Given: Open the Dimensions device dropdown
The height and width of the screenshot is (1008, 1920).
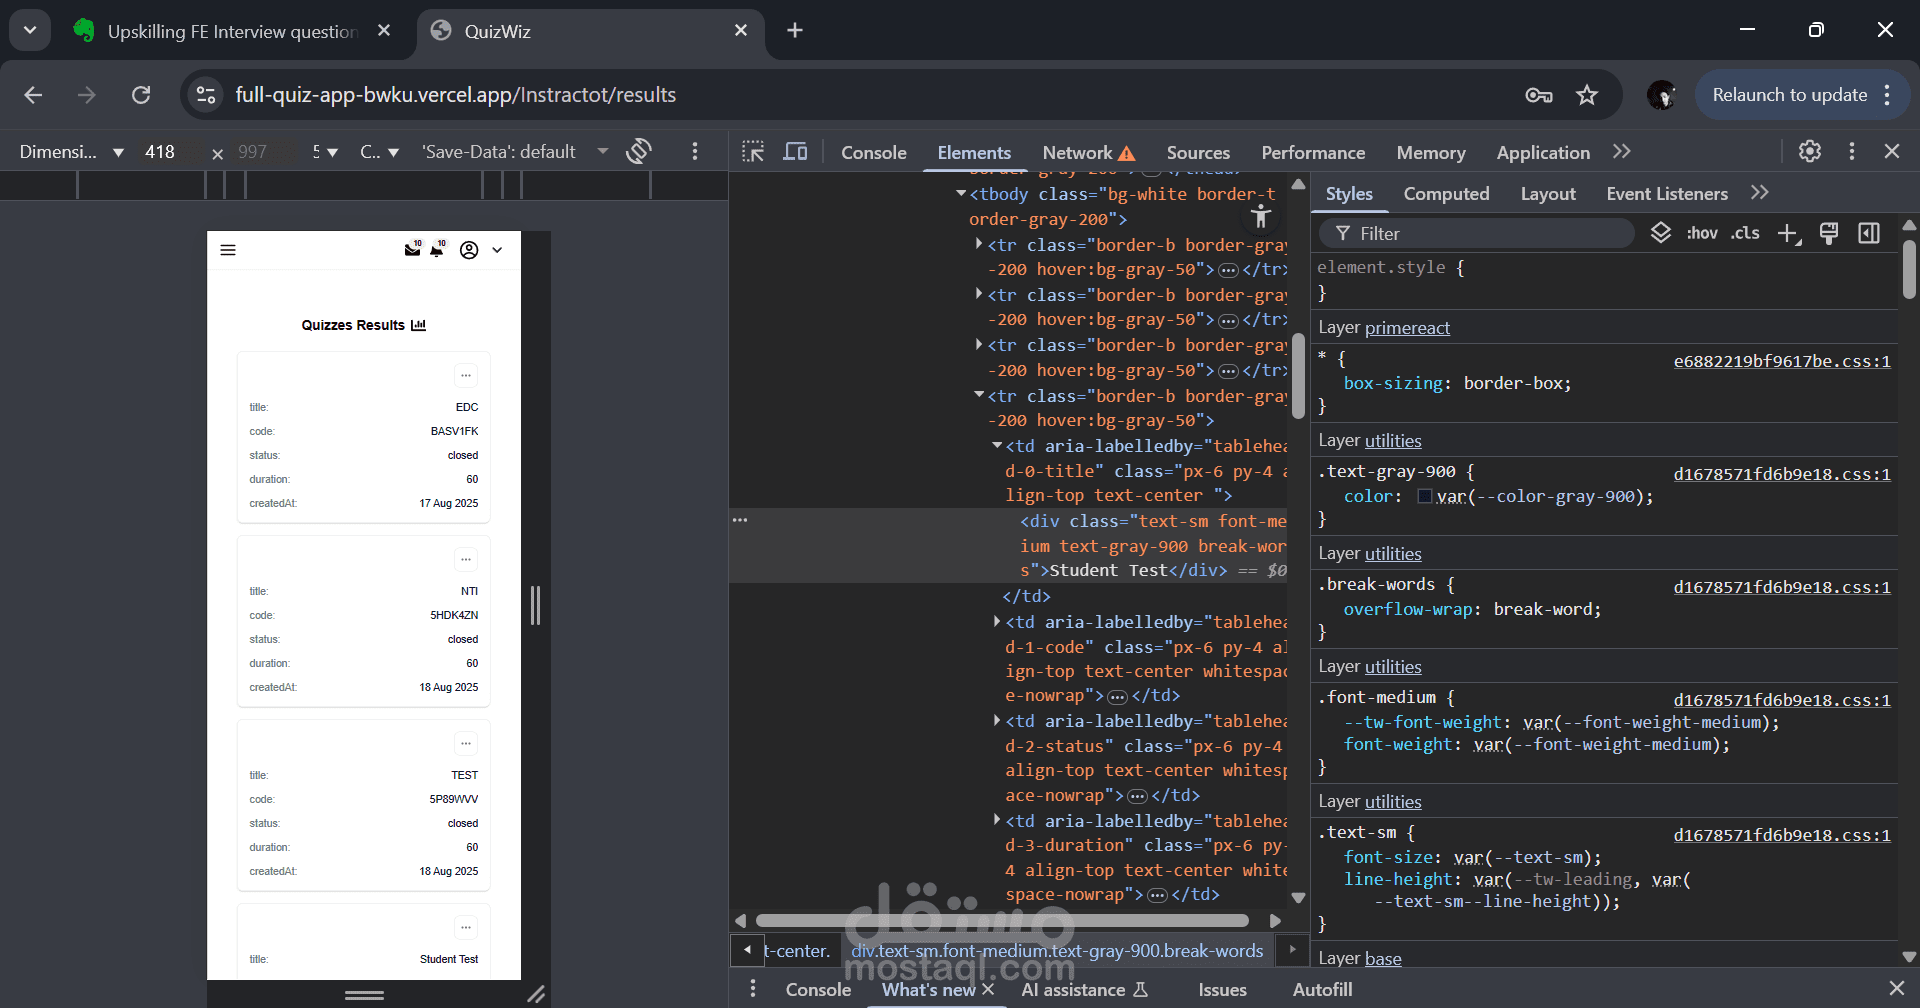Looking at the screenshot, I should click(72, 152).
